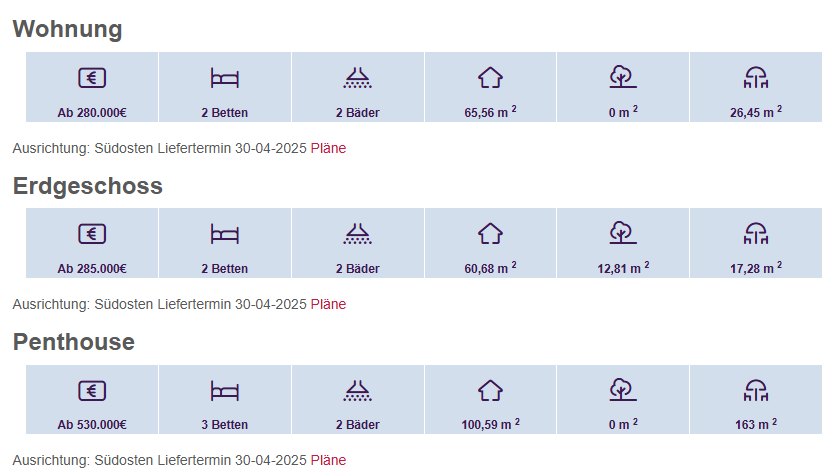Viewport: 832px width, 475px height.
Task: Click the garden tree icon for Erdgeschoss
Action: coord(622,233)
